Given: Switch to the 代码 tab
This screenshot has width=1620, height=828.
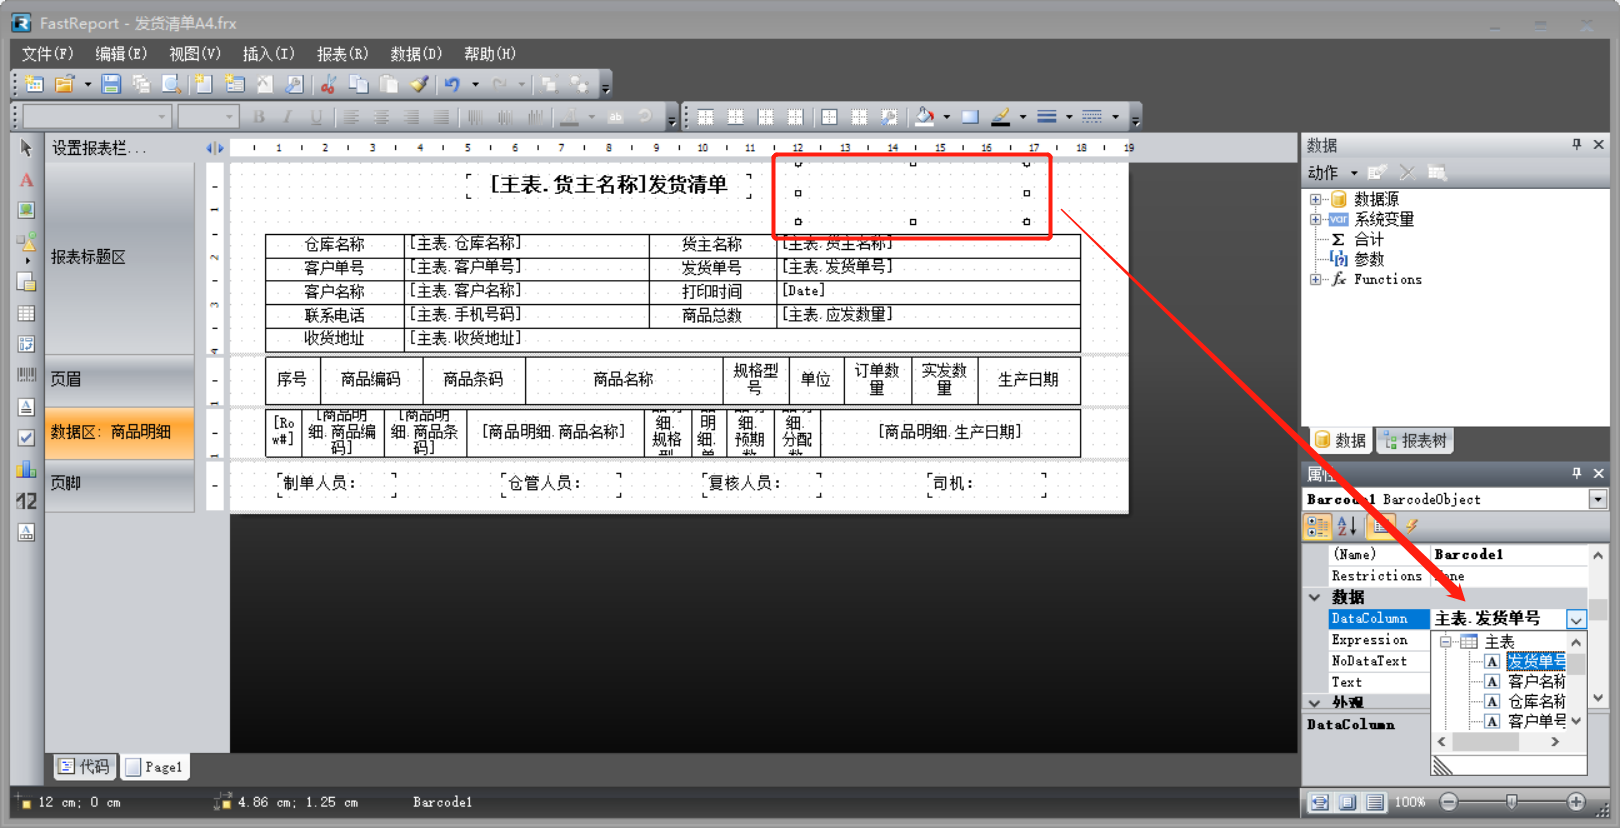Looking at the screenshot, I should [x=84, y=767].
